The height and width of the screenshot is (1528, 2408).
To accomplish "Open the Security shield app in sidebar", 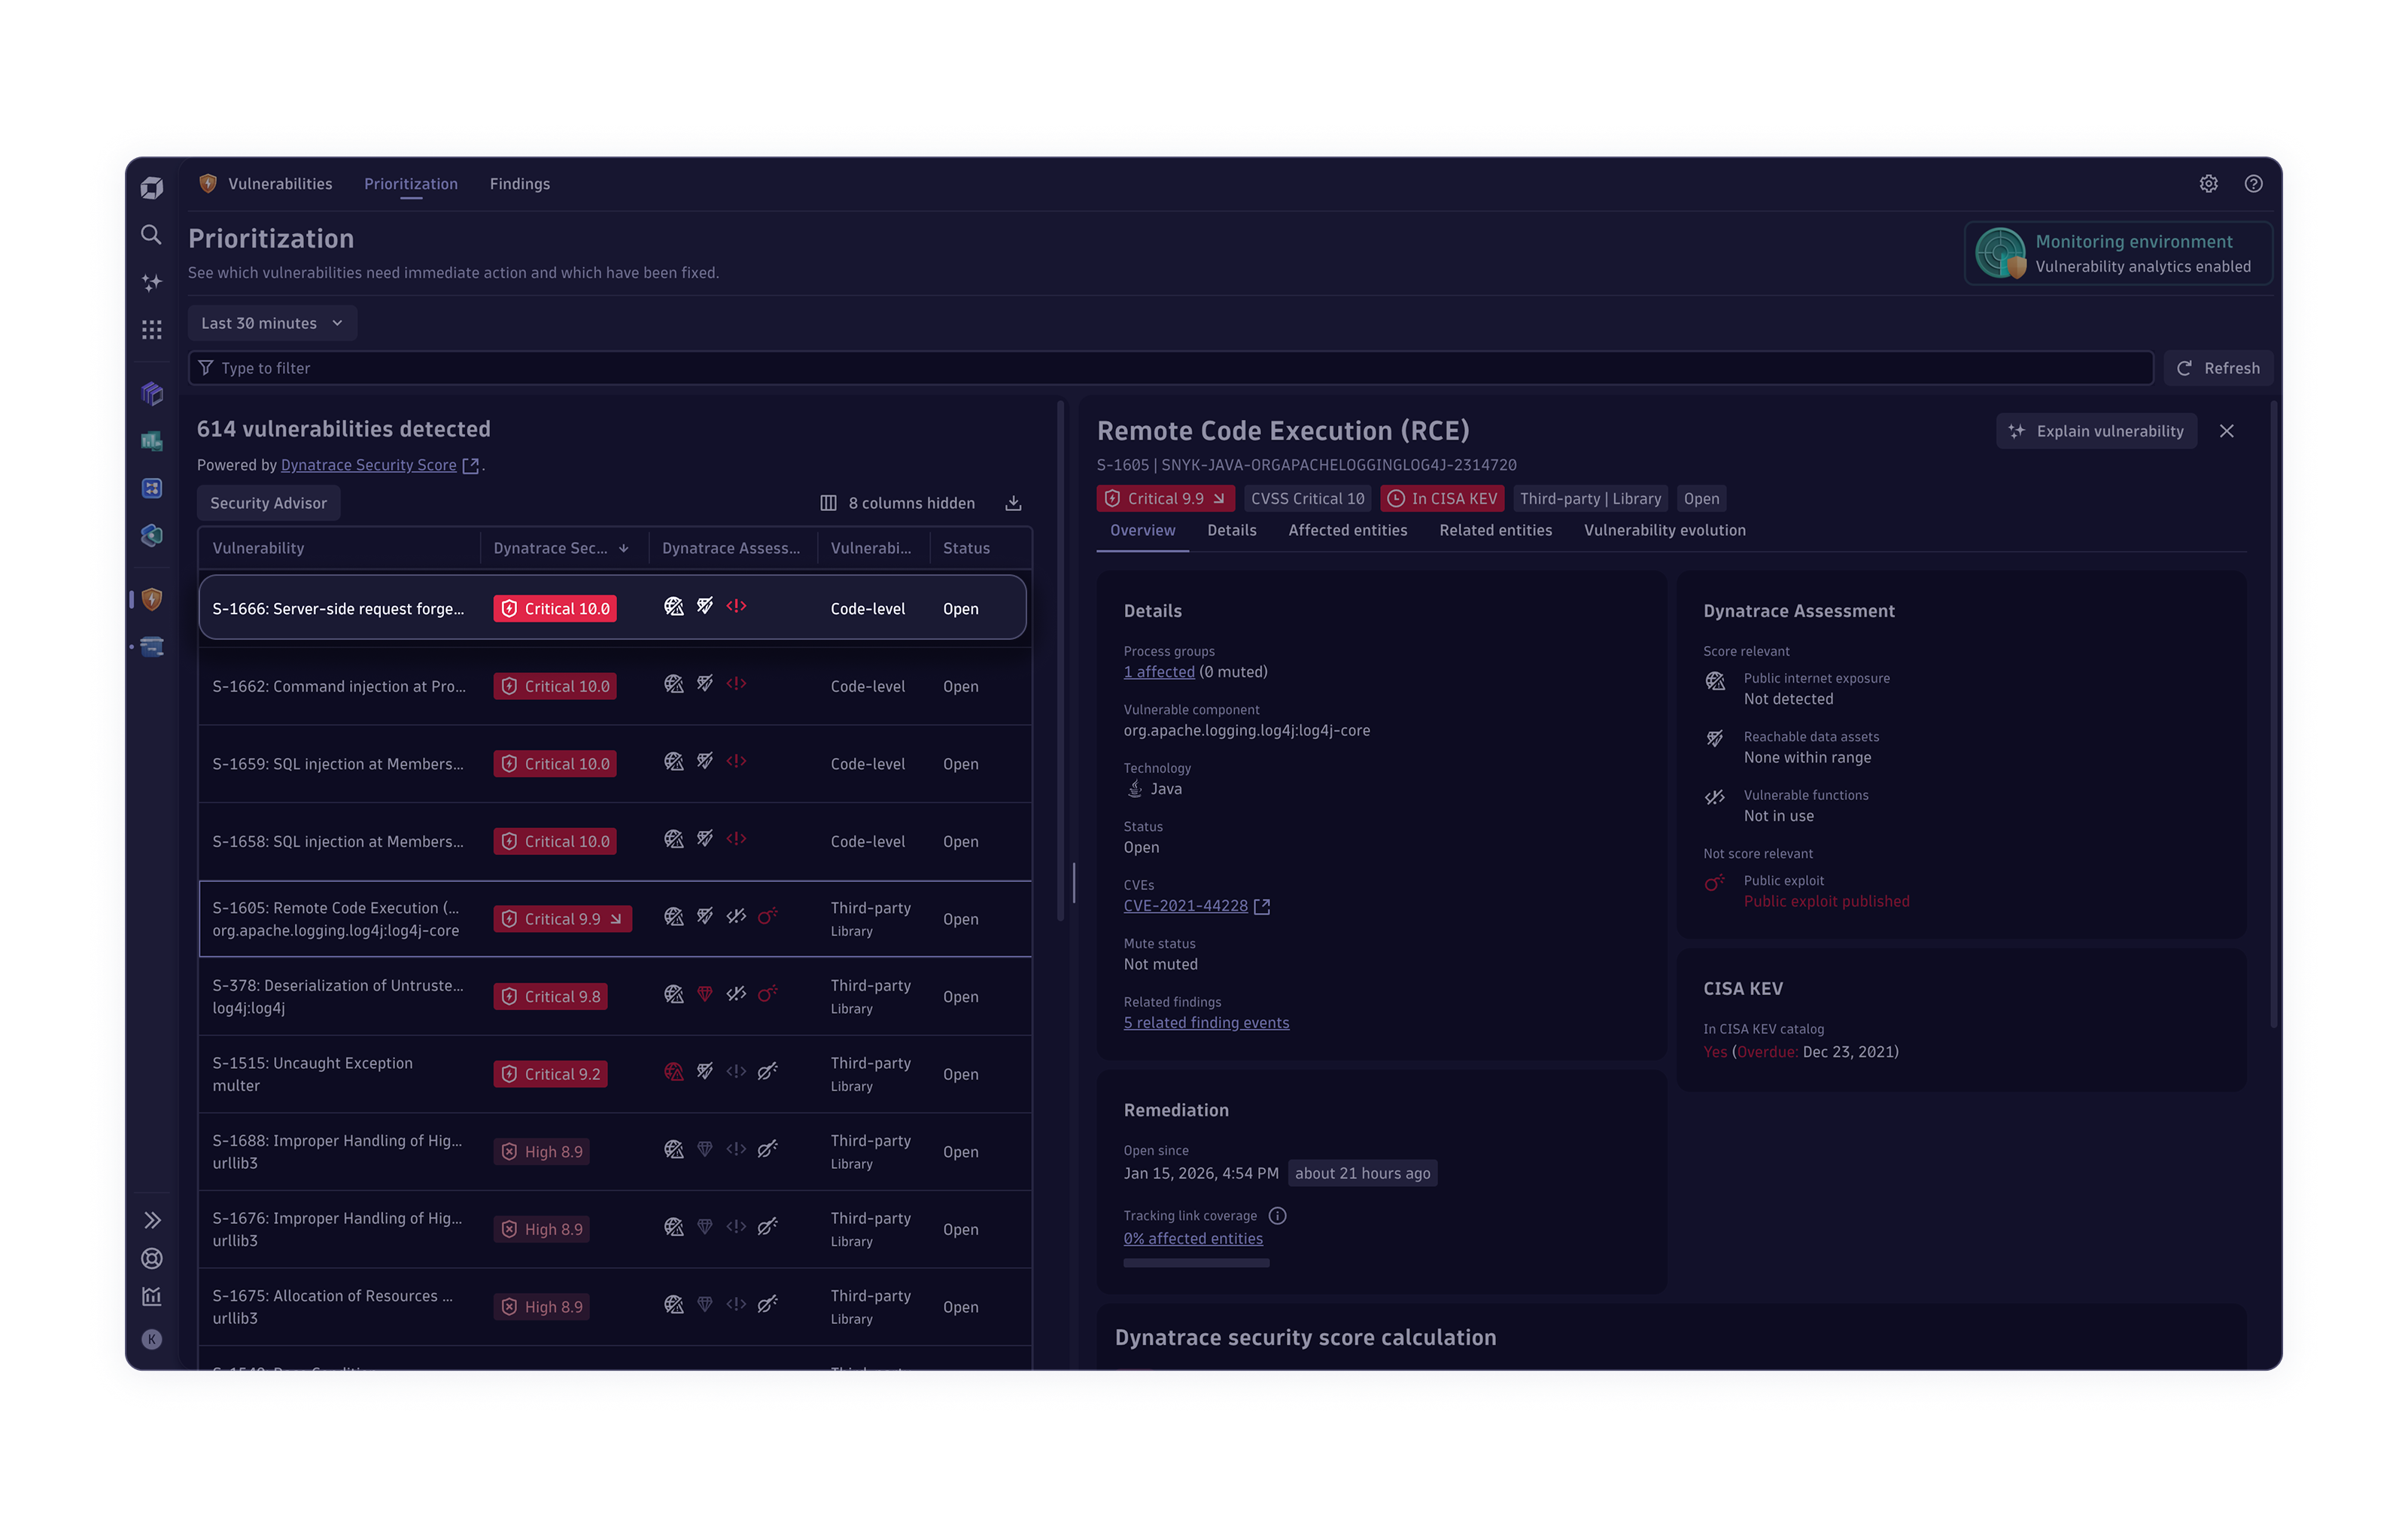I will (151, 599).
